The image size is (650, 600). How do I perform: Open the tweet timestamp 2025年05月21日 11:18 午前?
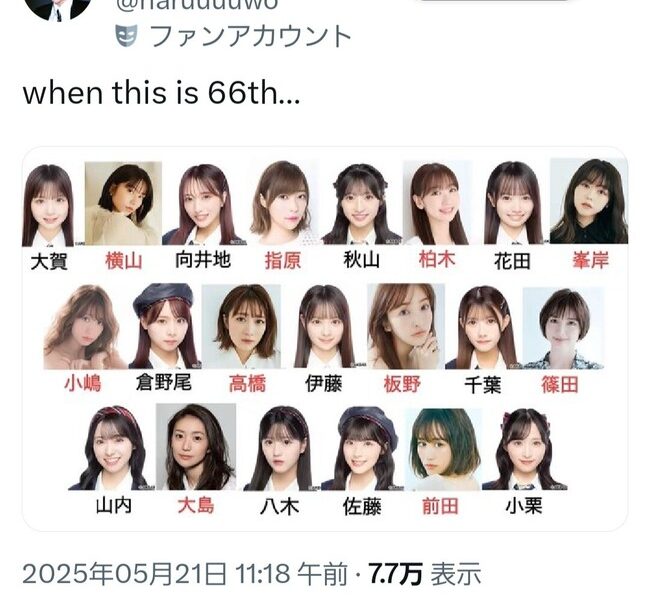[185, 574]
